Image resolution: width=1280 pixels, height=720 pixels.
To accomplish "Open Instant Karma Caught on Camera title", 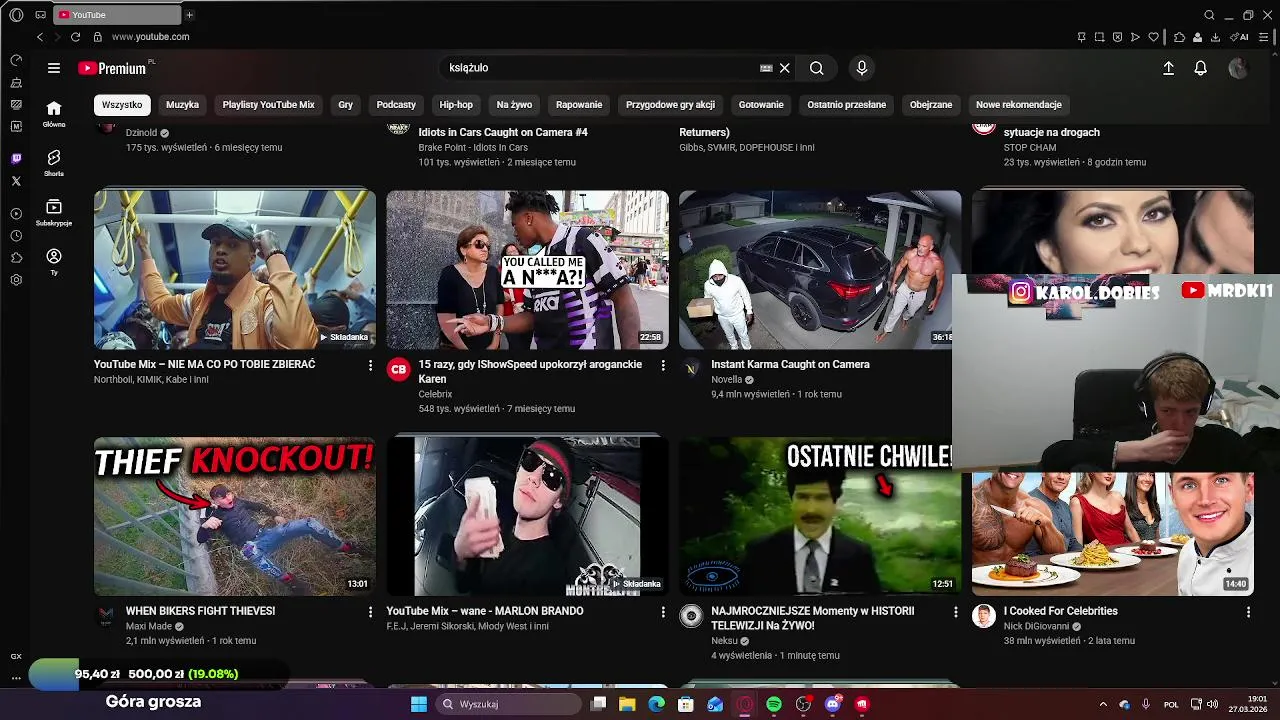I will pyautogui.click(x=790, y=364).
